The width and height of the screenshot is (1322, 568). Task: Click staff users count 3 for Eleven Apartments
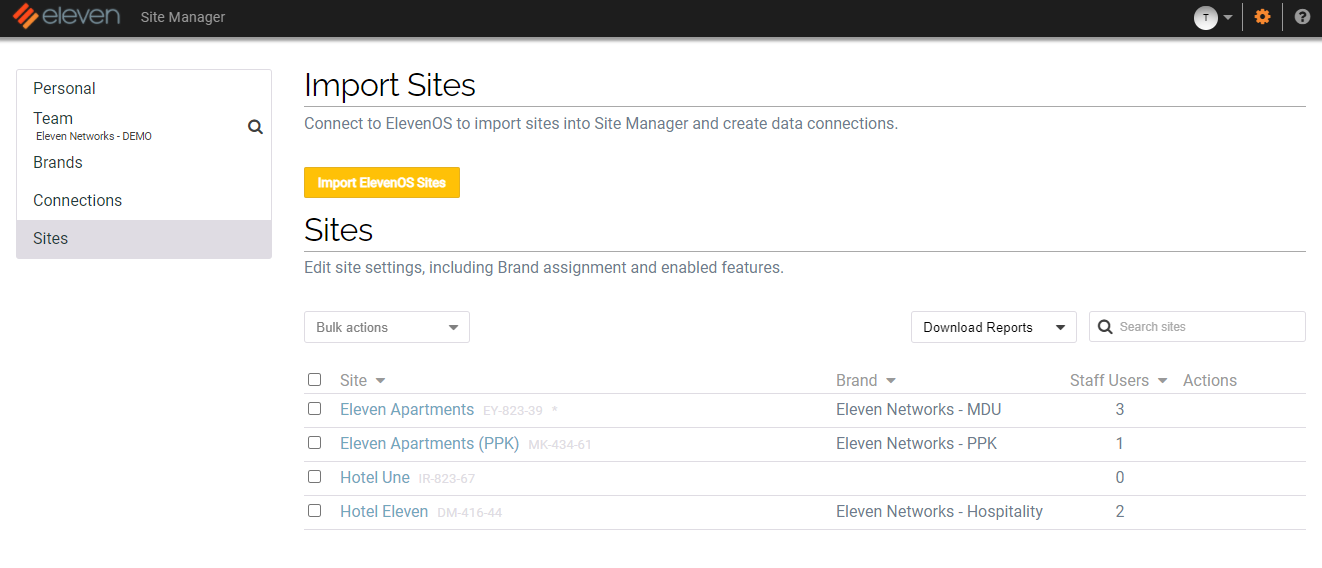click(1120, 409)
